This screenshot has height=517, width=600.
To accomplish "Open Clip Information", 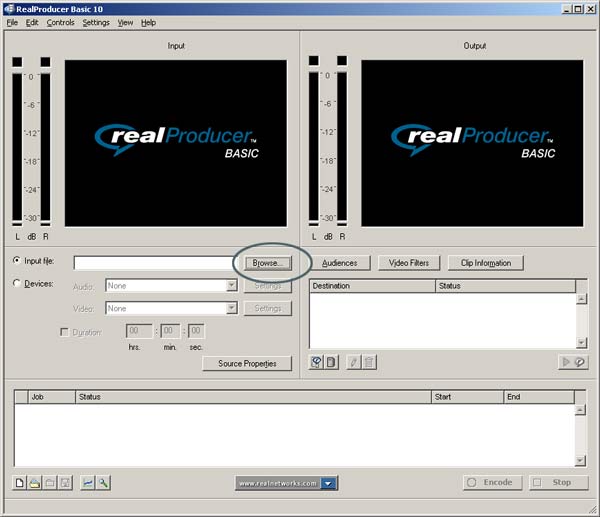I will [x=486, y=263].
